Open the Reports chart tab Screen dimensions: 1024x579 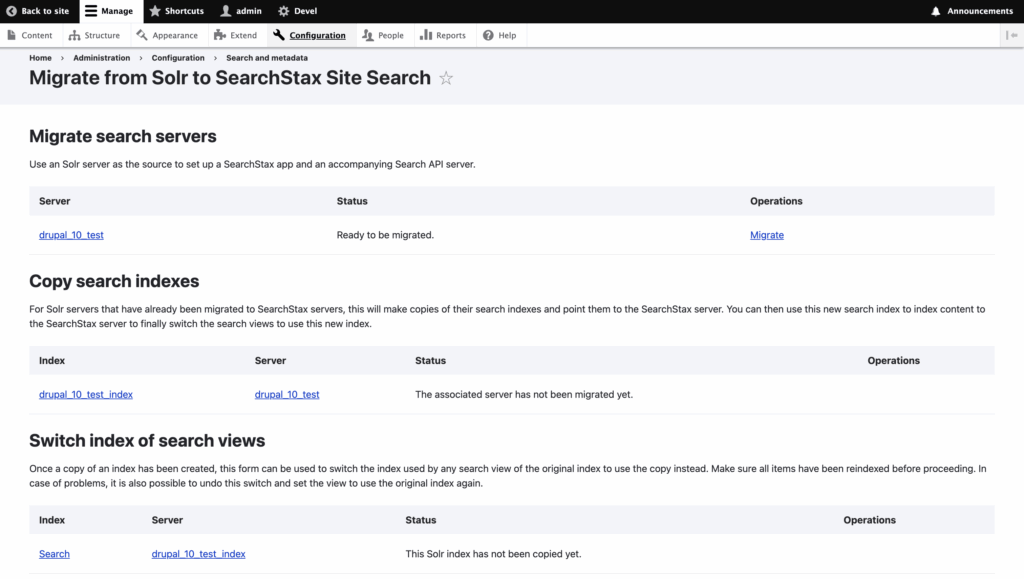click(x=443, y=35)
